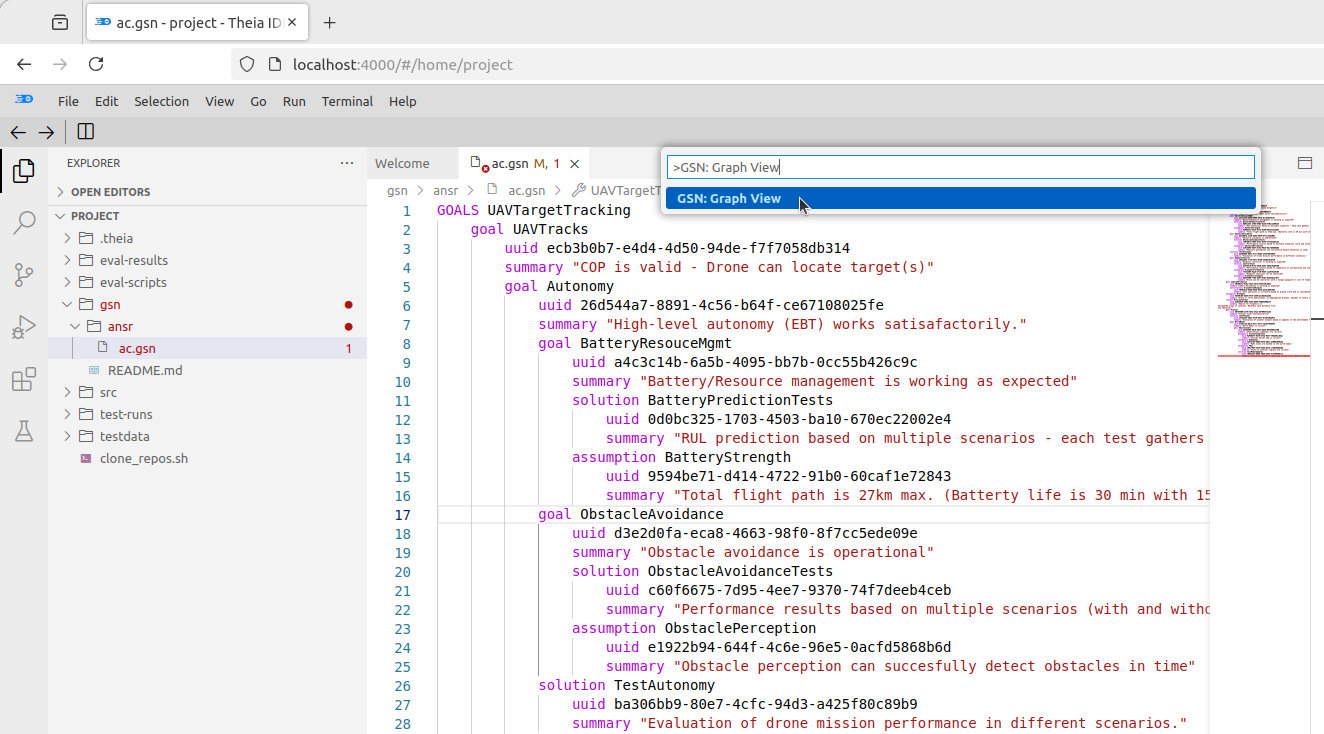Click "solution TestAutonomy" on line 26
This screenshot has width=1324, height=734.
(x=626, y=685)
